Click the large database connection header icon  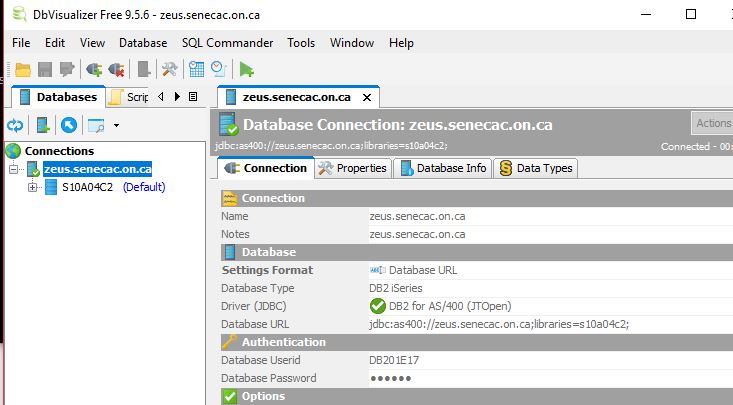tap(229, 124)
